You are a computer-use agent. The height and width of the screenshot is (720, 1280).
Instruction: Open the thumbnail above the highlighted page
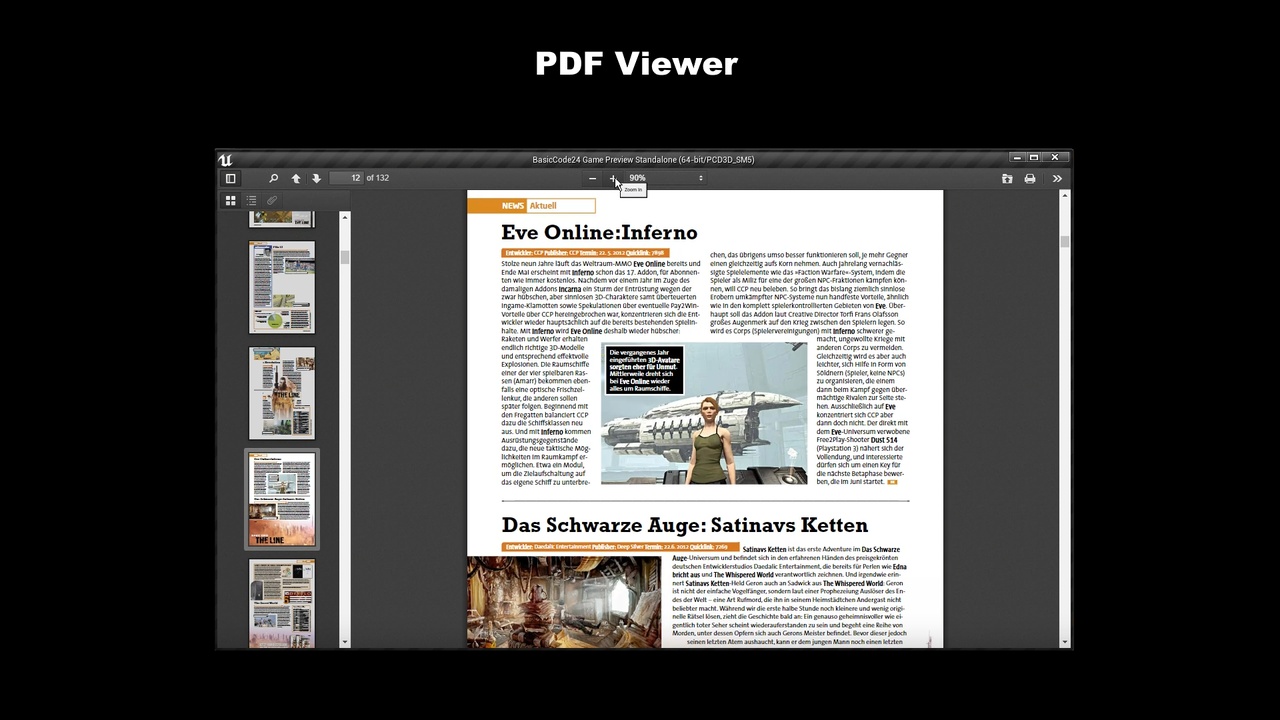pyautogui.click(x=282, y=393)
